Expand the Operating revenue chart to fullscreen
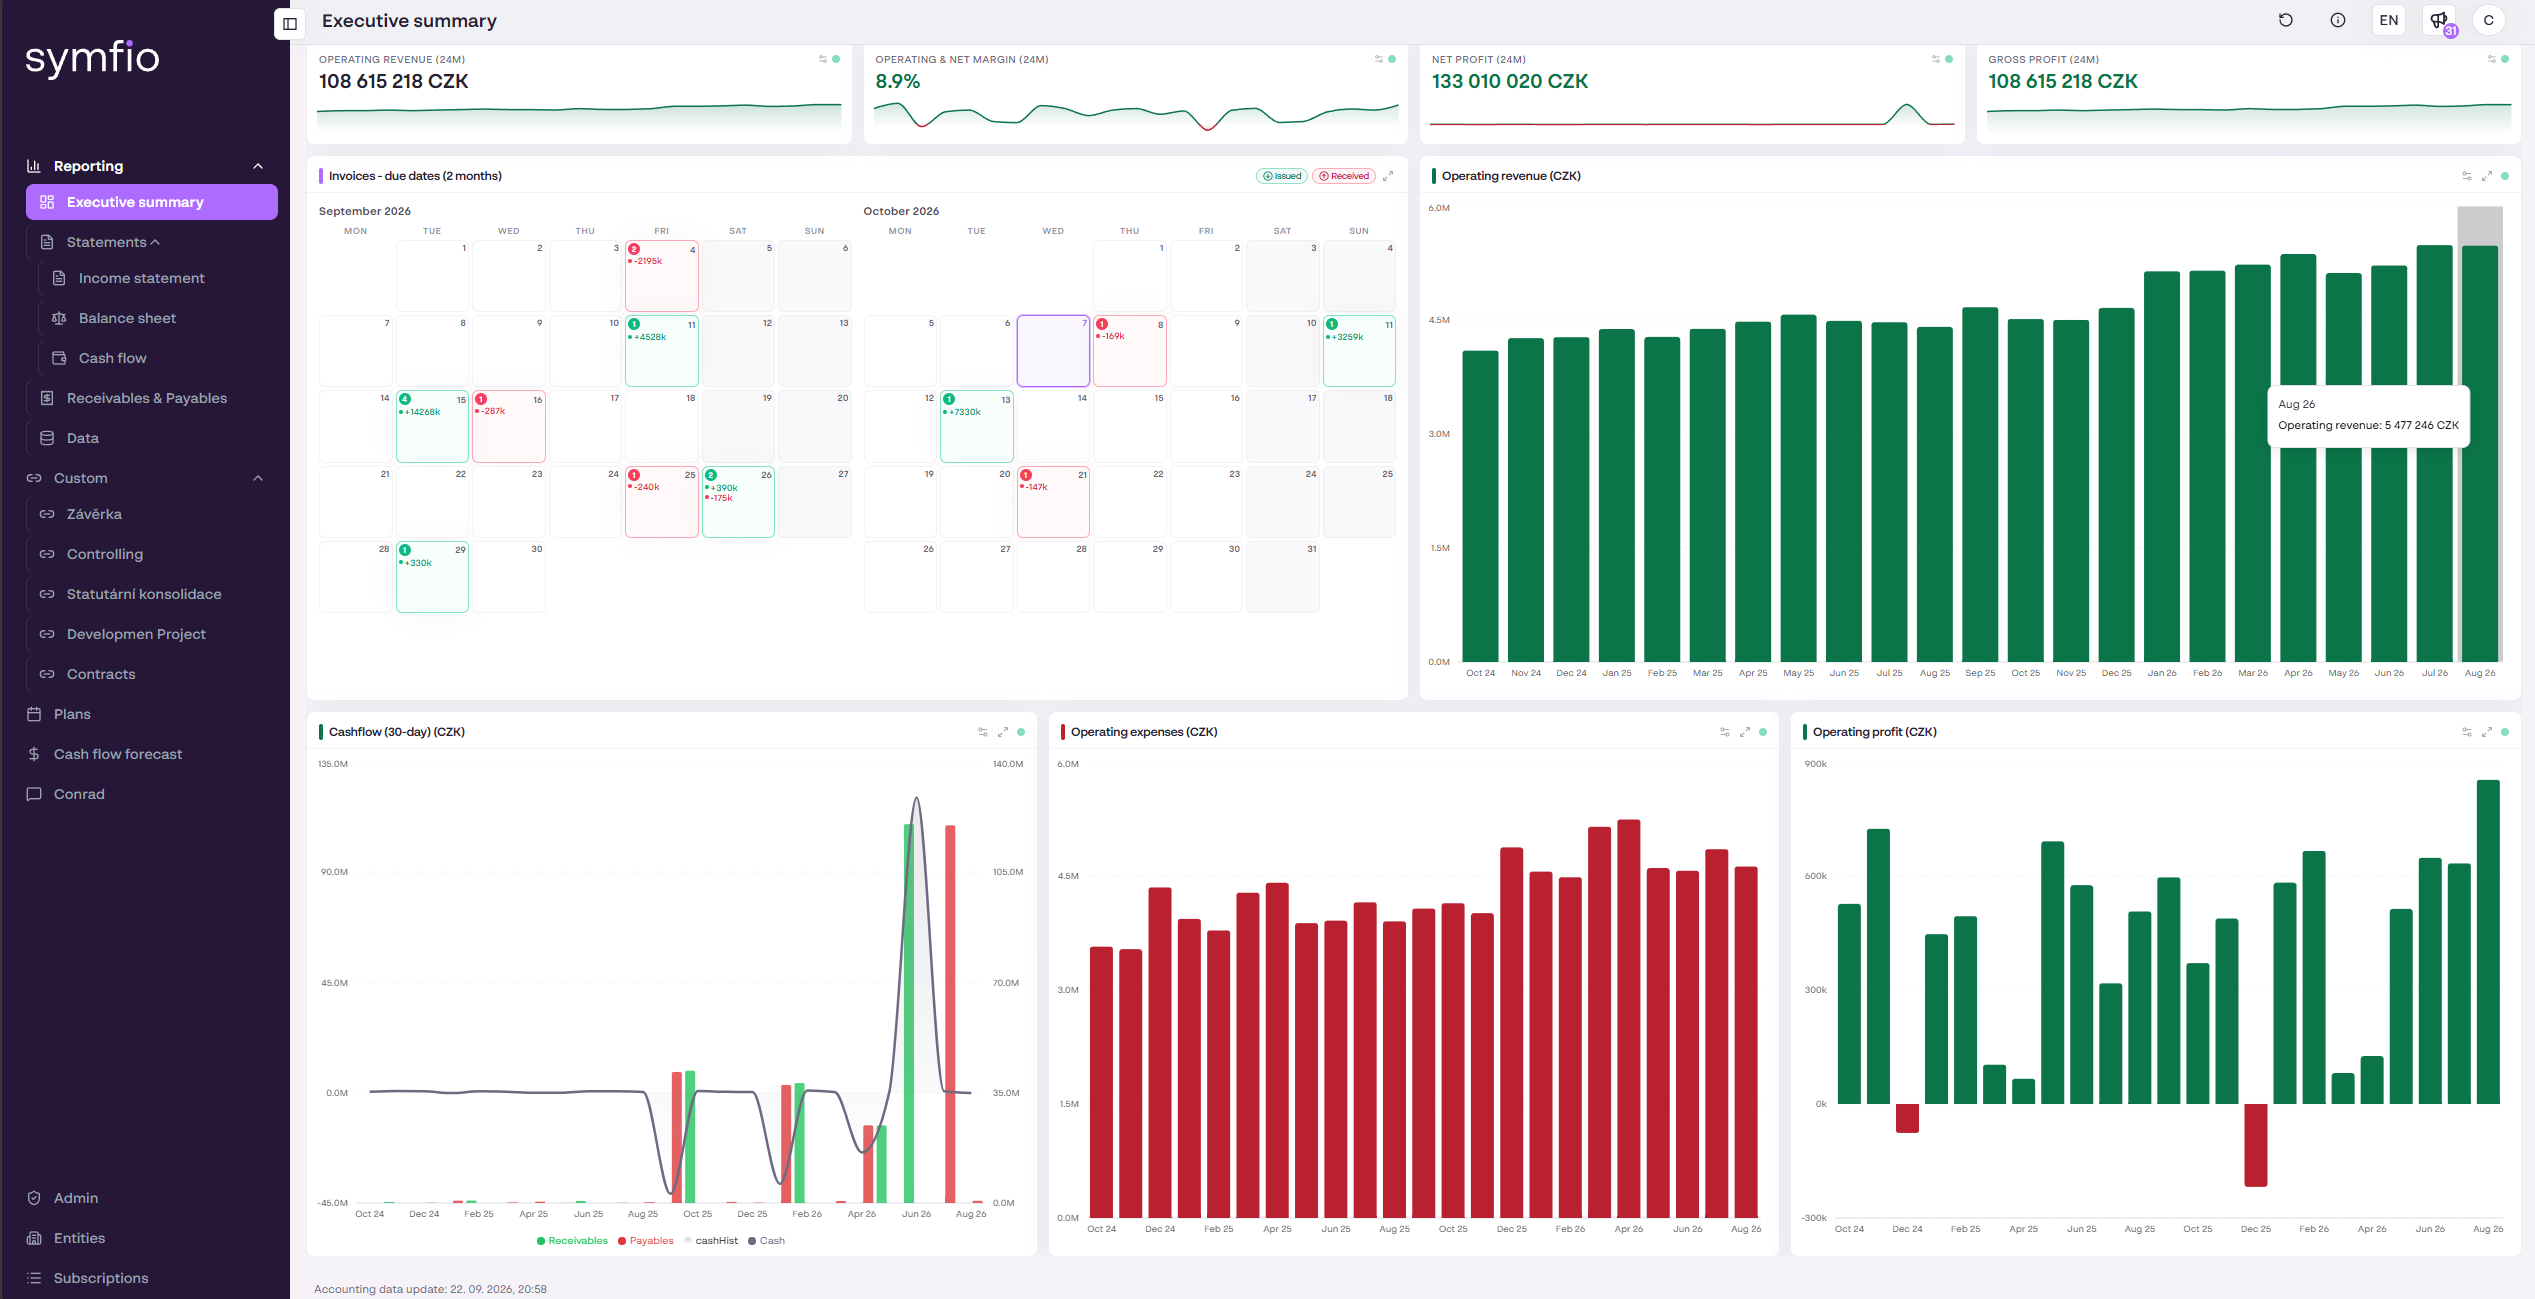The width and height of the screenshot is (2535, 1299). pyautogui.click(x=2487, y=176)
